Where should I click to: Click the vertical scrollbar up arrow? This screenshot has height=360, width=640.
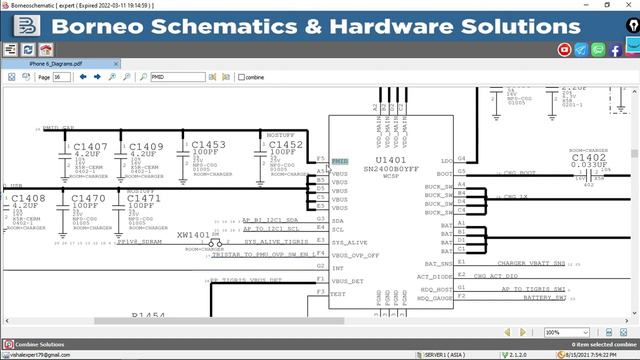coord(634,91)
